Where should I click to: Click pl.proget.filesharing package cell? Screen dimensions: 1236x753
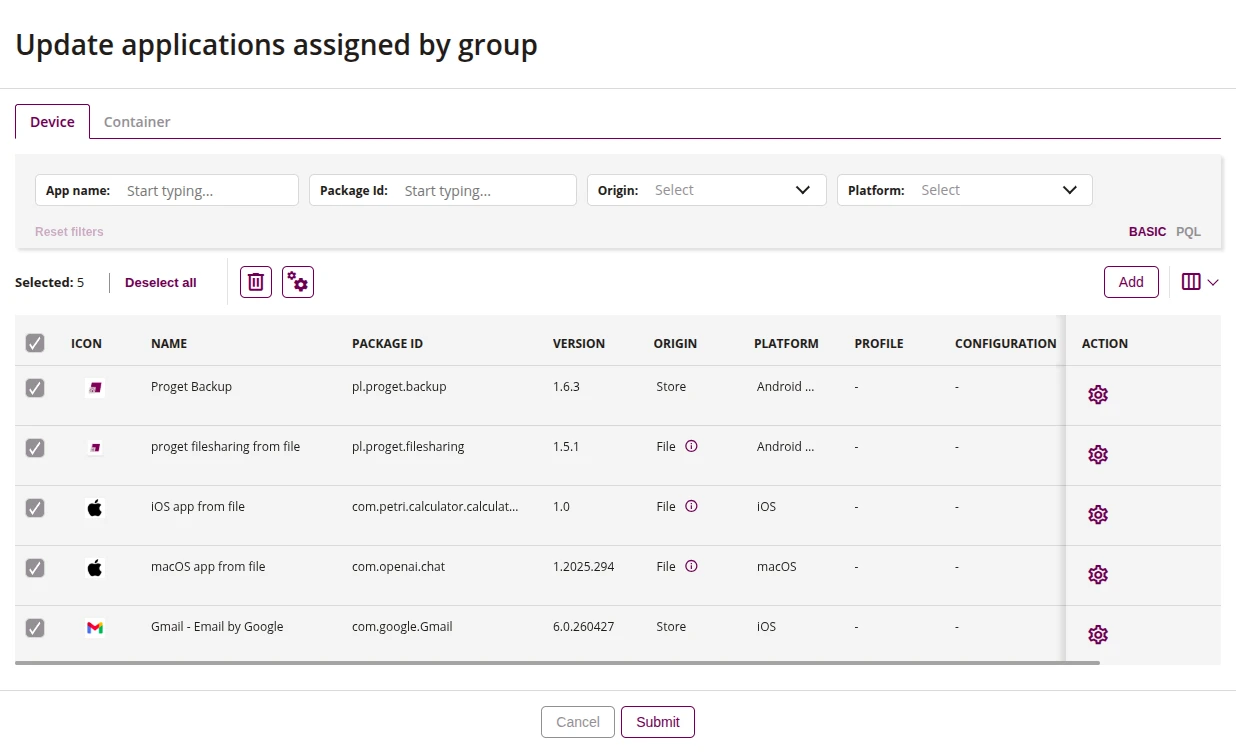pos(408,446)
